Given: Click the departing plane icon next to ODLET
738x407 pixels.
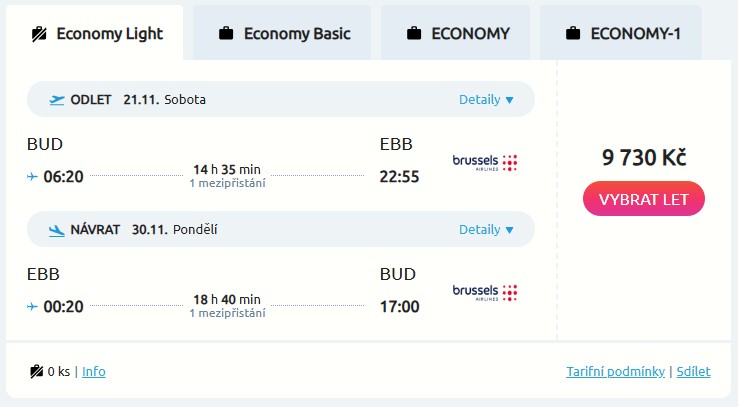Looking at the screenshot, I should point(57,99).
